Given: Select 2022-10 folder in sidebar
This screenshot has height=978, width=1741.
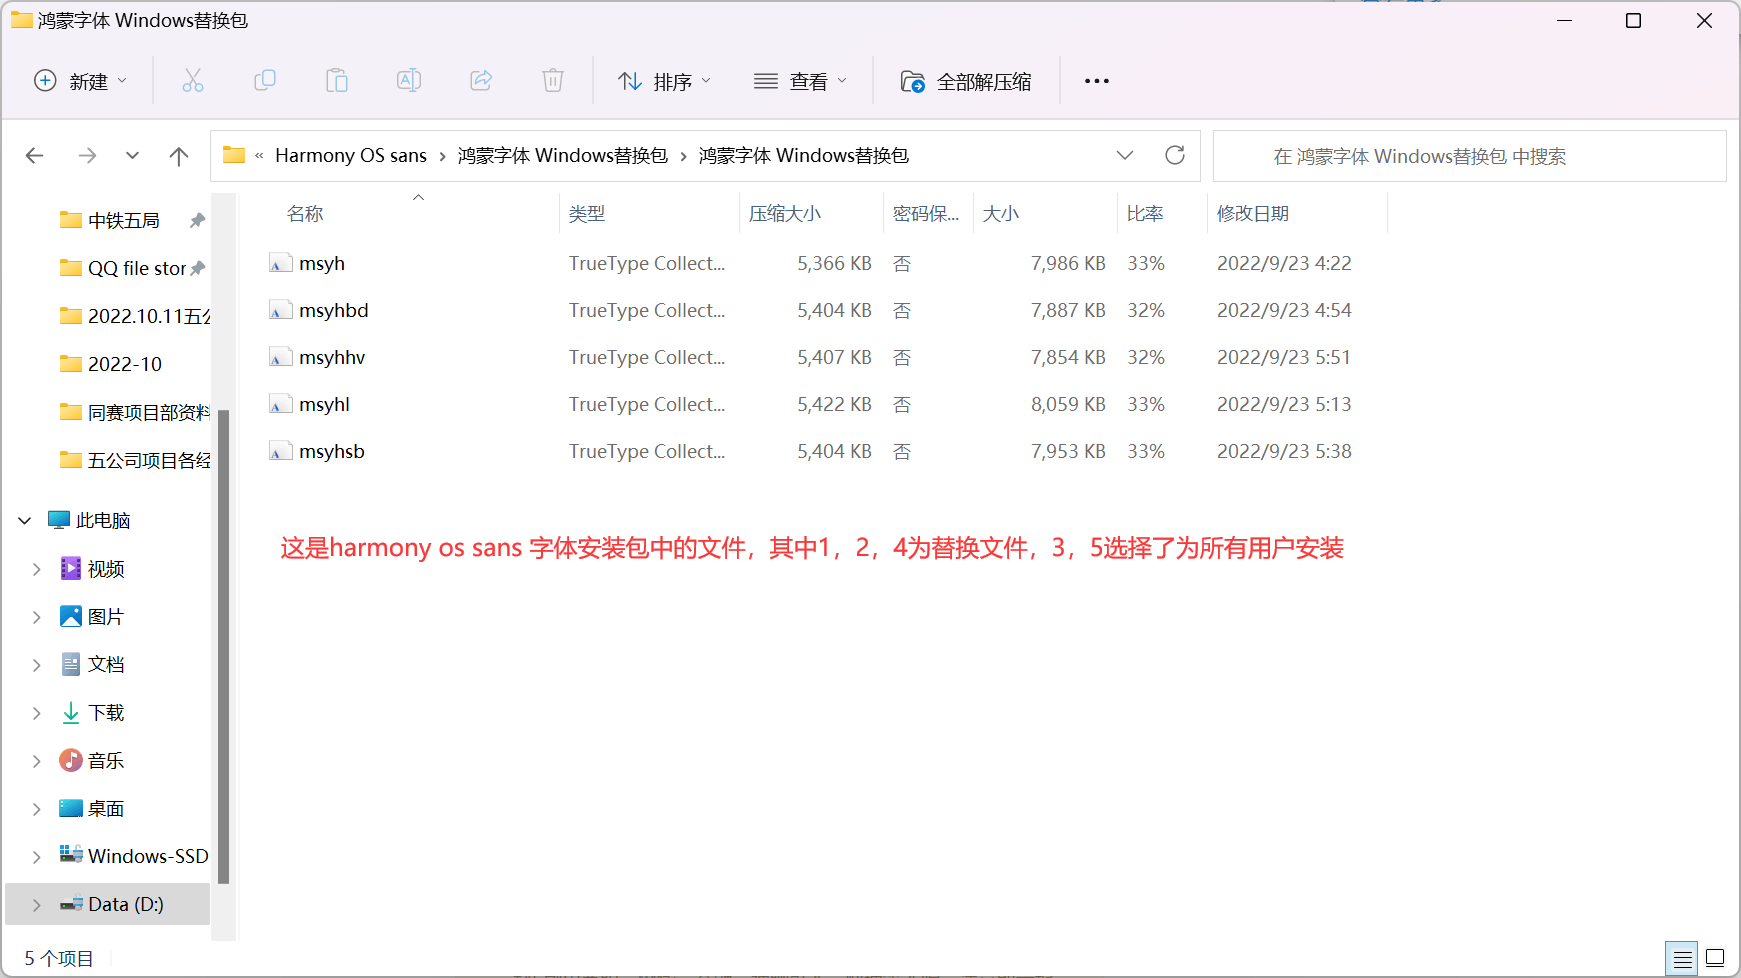Looking at the screenshot, I should tap(125, 364).
